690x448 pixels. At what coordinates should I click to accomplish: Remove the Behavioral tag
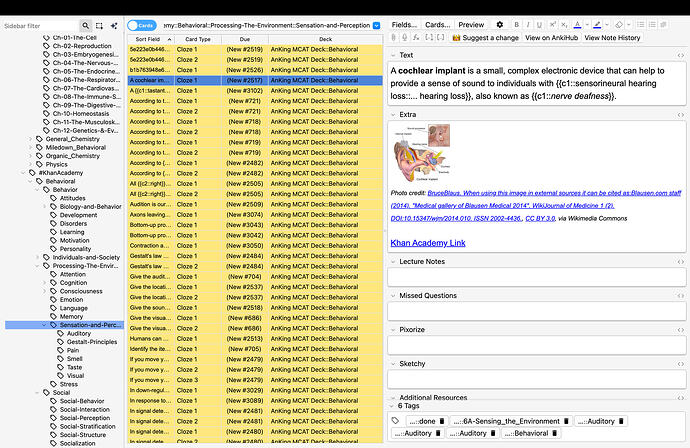(x=555, y=433)
